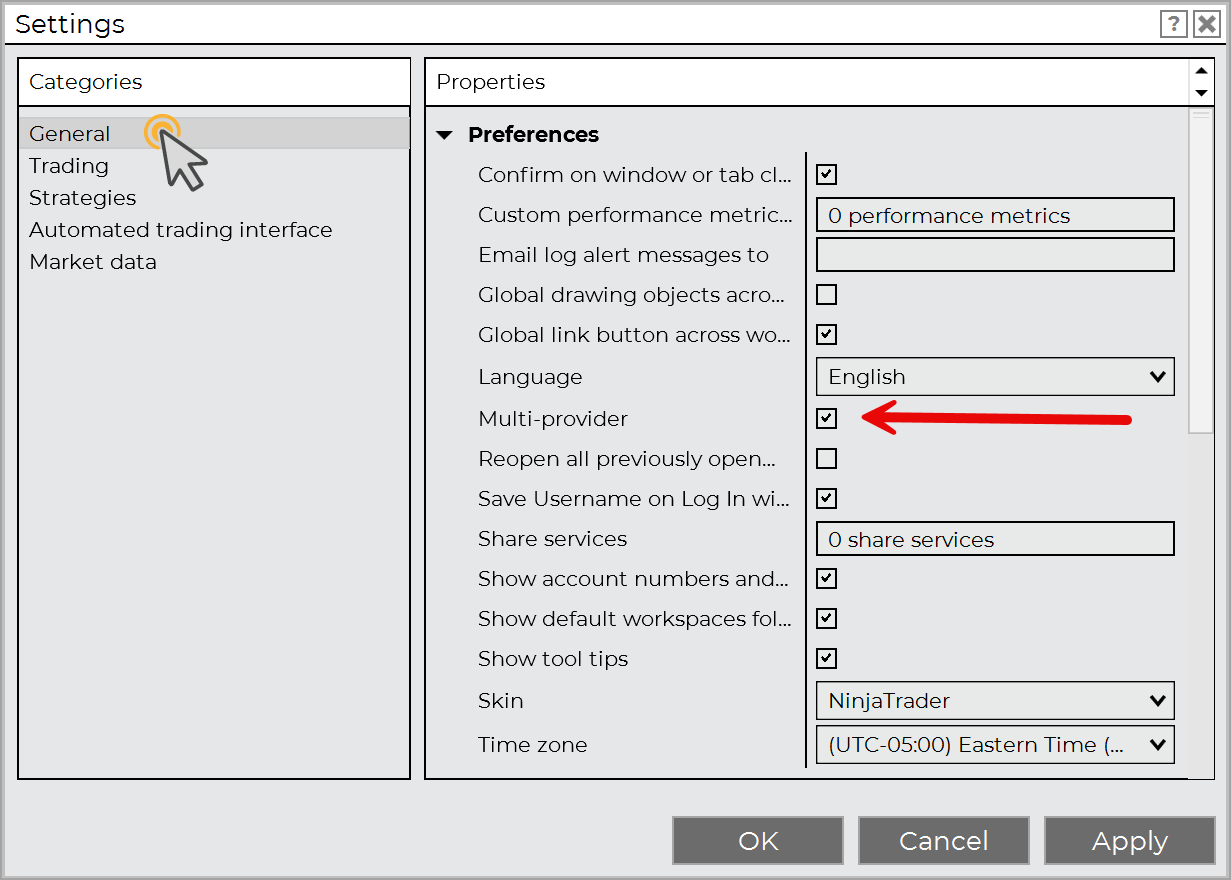The height and width of the screenshot is (880, 1231).
Task: Disable Show tool tips checkbox
Action: (x=826, y=658)
